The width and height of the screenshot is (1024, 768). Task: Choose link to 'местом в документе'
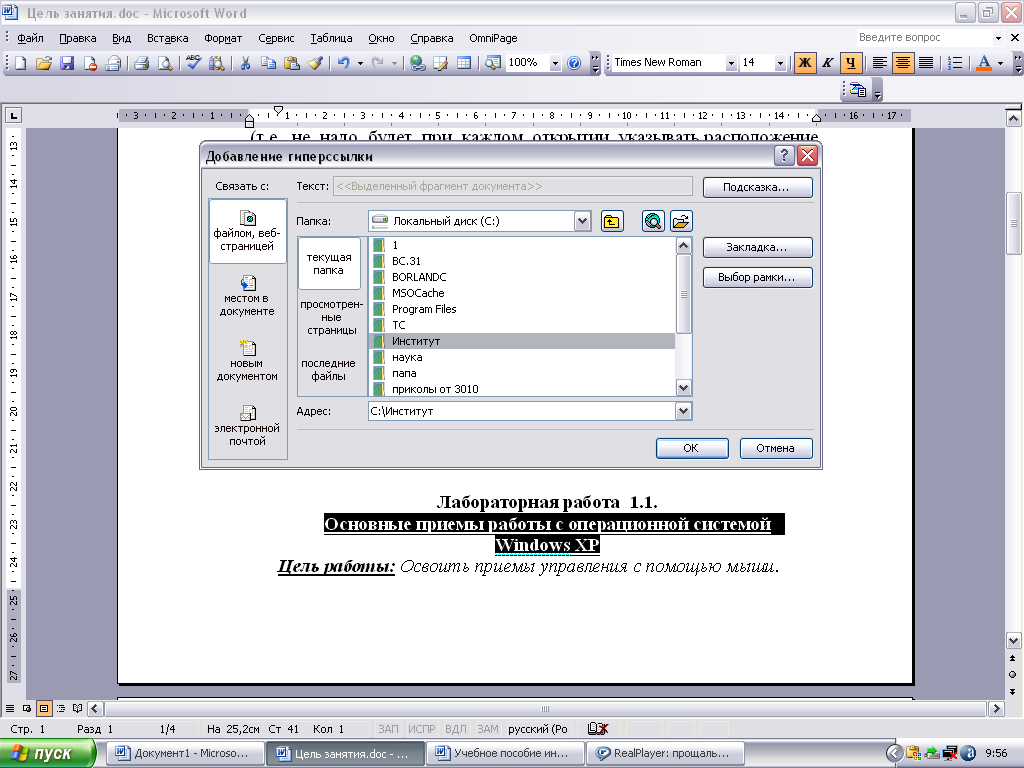tap(247, 296)
